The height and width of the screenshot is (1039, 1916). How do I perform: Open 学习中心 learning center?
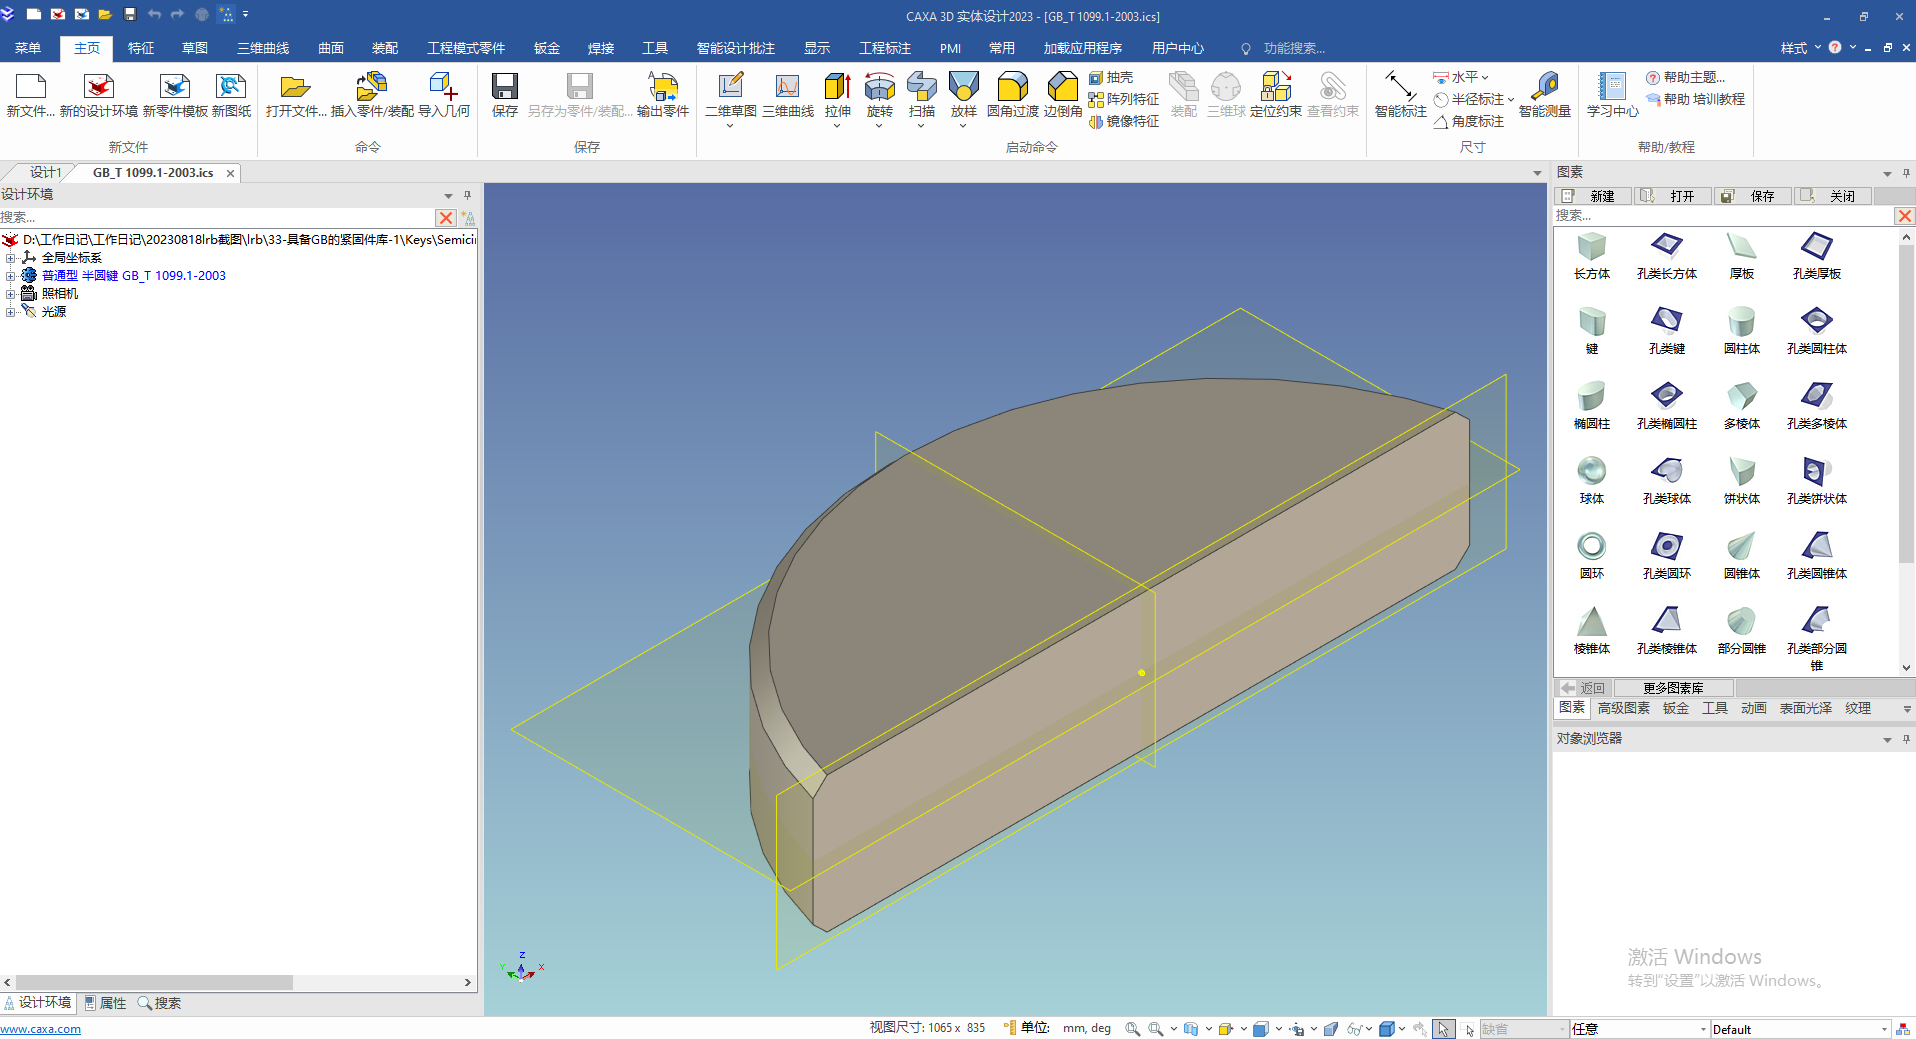1612,95
